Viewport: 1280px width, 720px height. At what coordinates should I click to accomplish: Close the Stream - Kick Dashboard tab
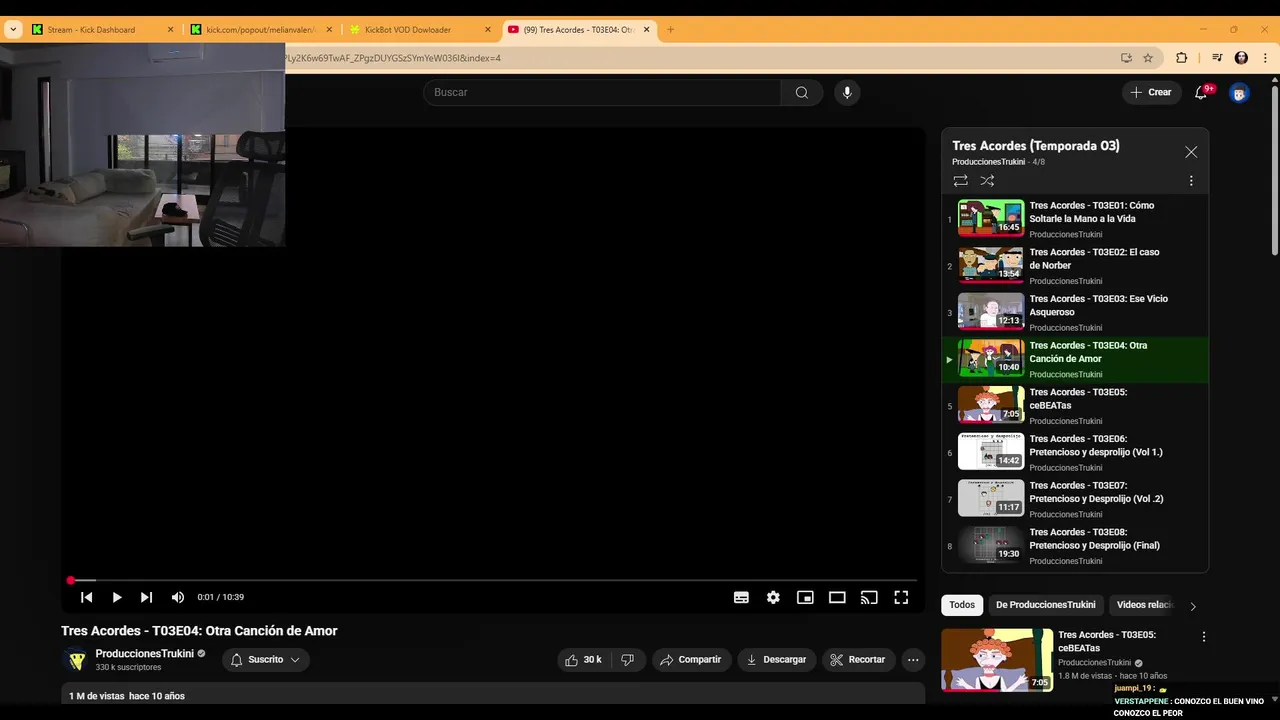point(170,30)
